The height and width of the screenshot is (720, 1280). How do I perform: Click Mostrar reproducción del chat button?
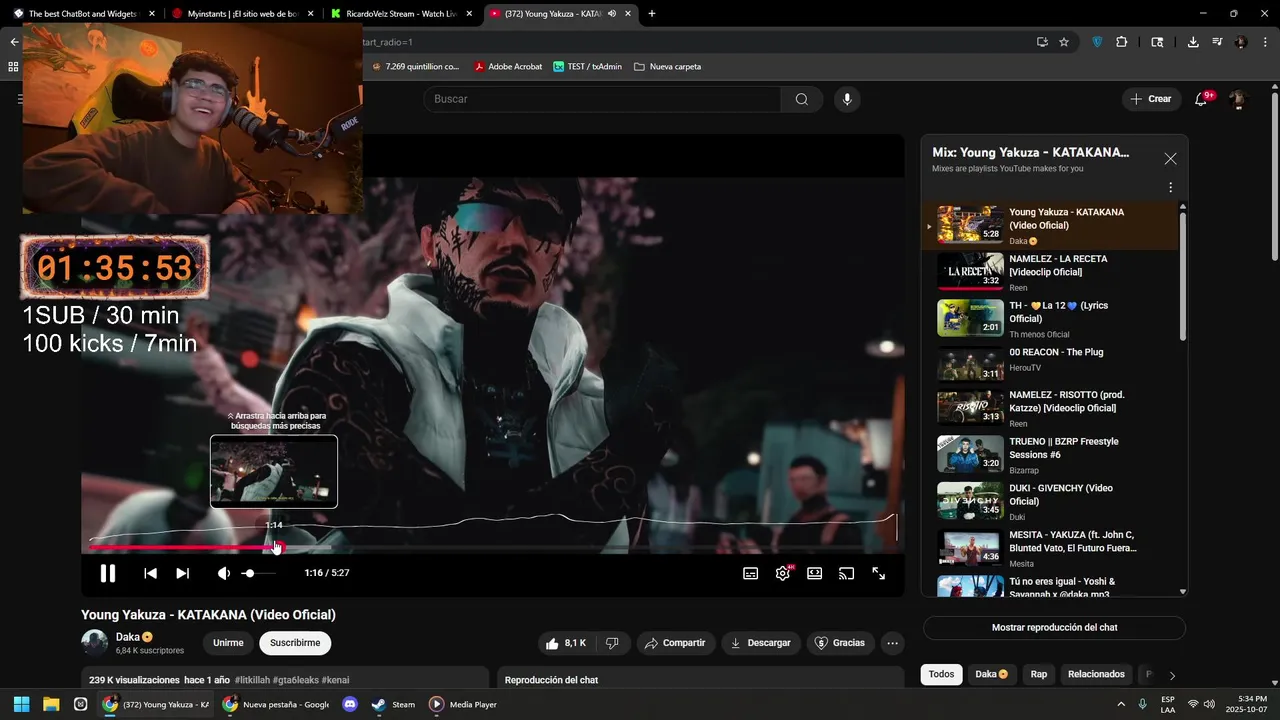[1054, 628]
